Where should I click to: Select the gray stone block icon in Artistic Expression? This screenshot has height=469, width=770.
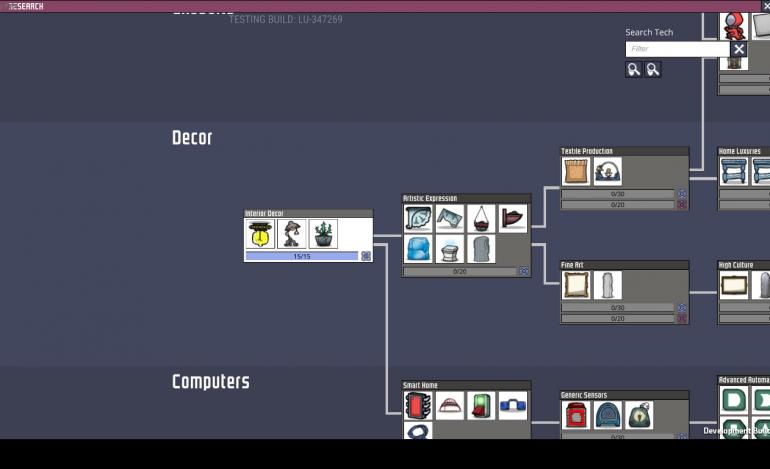pos(481,248)
